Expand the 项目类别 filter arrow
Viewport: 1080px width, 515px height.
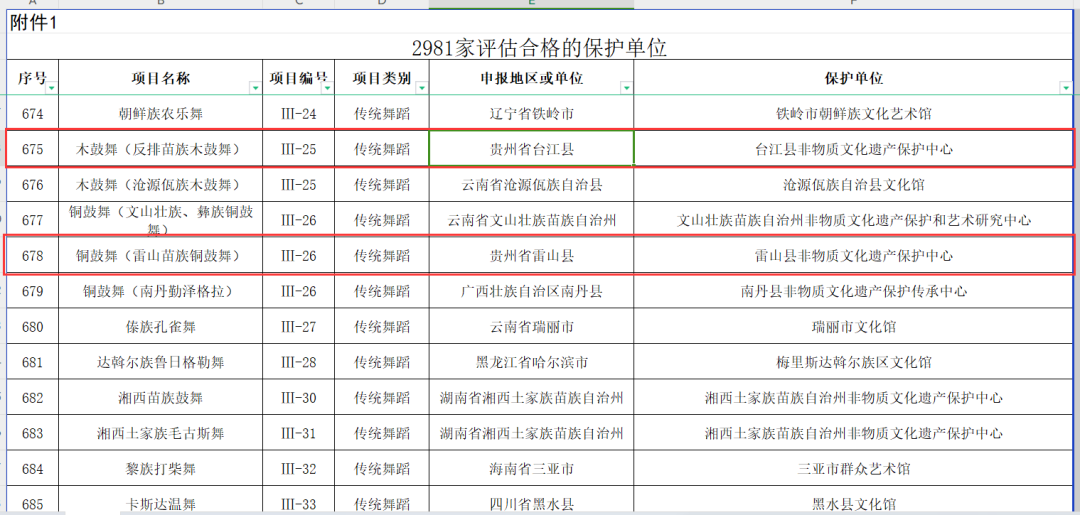click(x=420, y=88)
